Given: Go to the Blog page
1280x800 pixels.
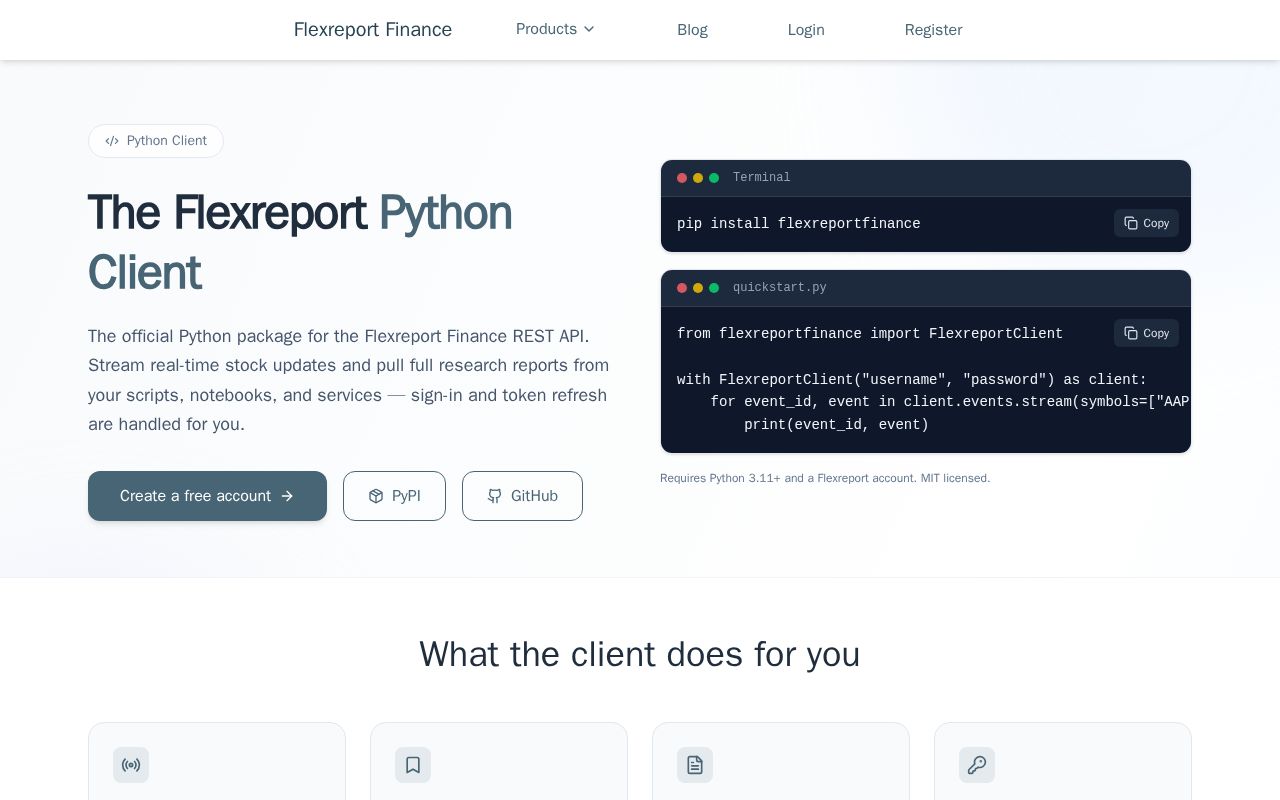Looking at the screenshot, I should (x=692, y=30).
